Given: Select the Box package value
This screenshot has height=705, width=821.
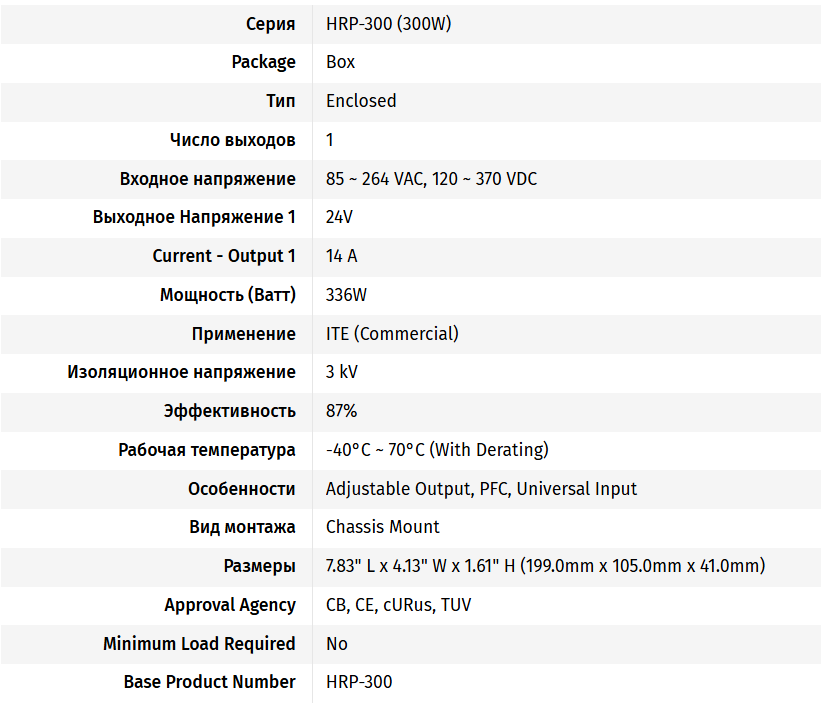Looking at the screenshot, I should (x=340, y=62).
